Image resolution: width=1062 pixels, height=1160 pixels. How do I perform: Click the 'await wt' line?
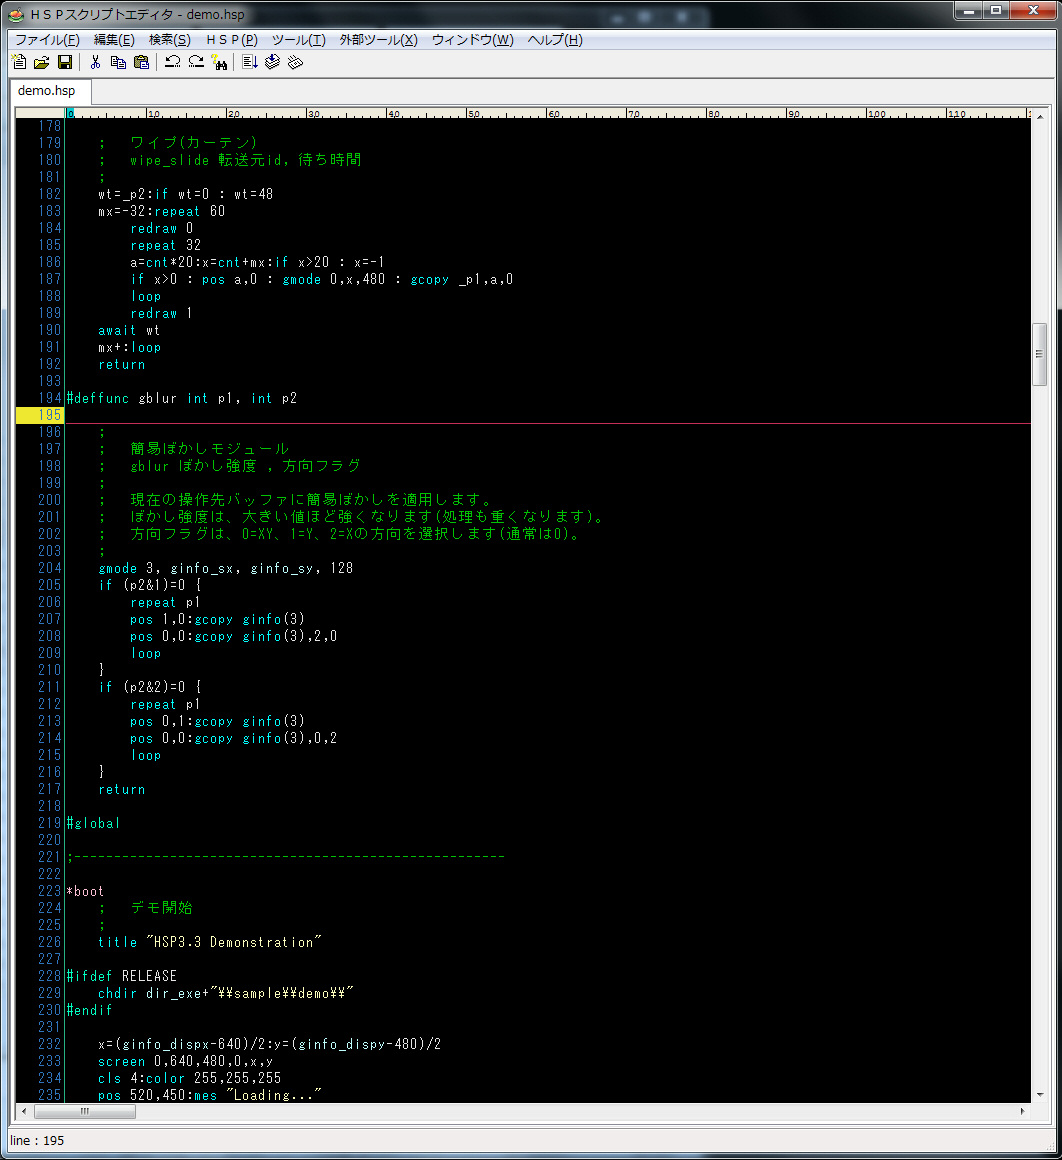click(129, 331)
